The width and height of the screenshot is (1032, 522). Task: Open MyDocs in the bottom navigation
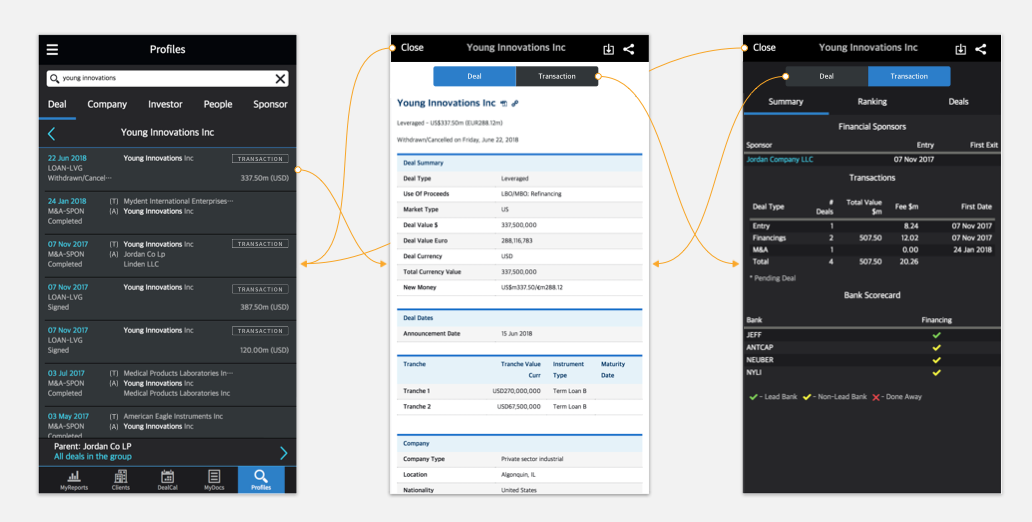pyautogui.click(x=214, y=480)
